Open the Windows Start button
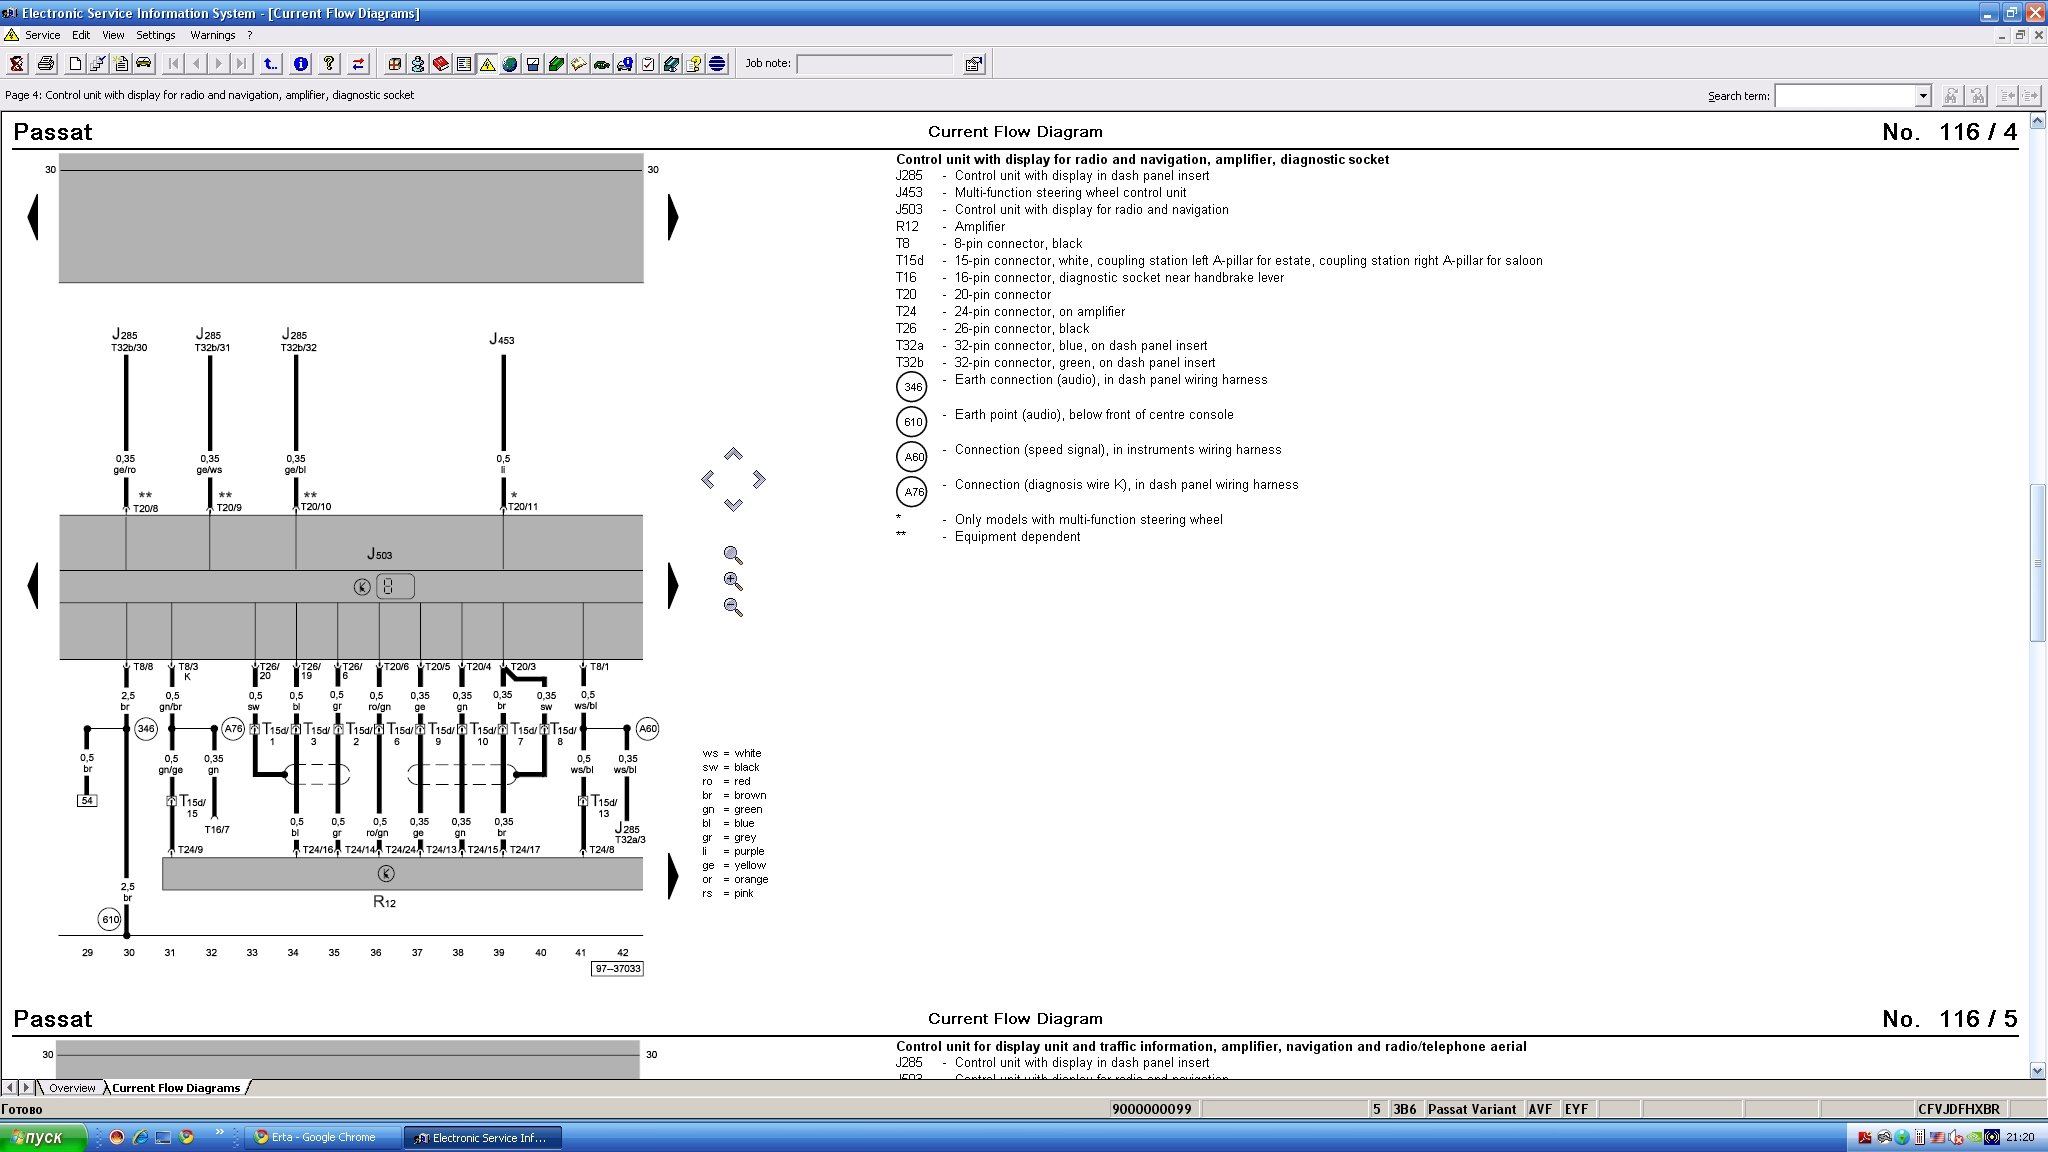This screenshot has height=1152, width=2048. tap(44, 1138)
